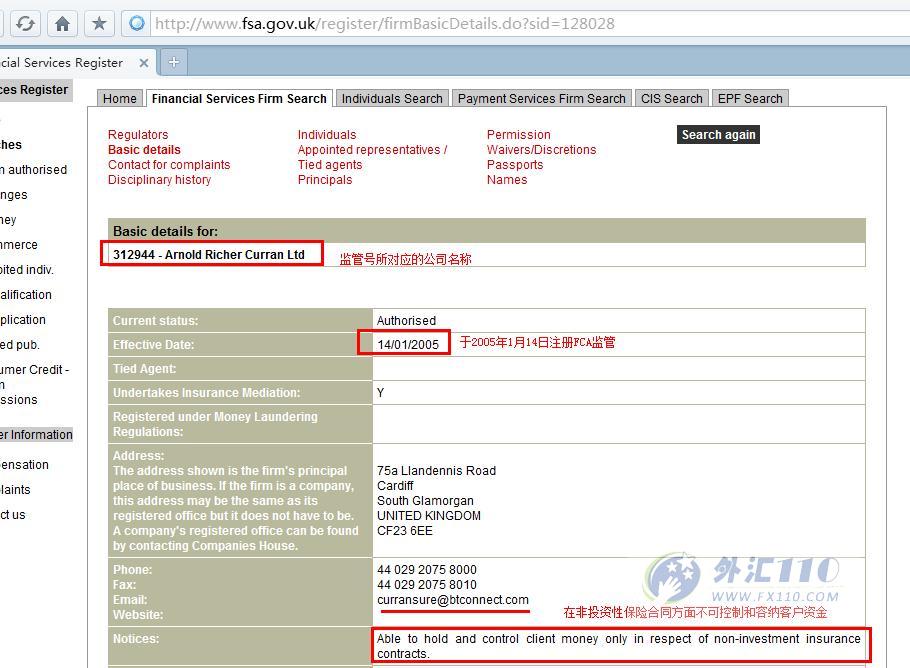Open sidebar link ending 'ensation'
910x668 pixels.
pyautogui.click(x=24, y=465)
